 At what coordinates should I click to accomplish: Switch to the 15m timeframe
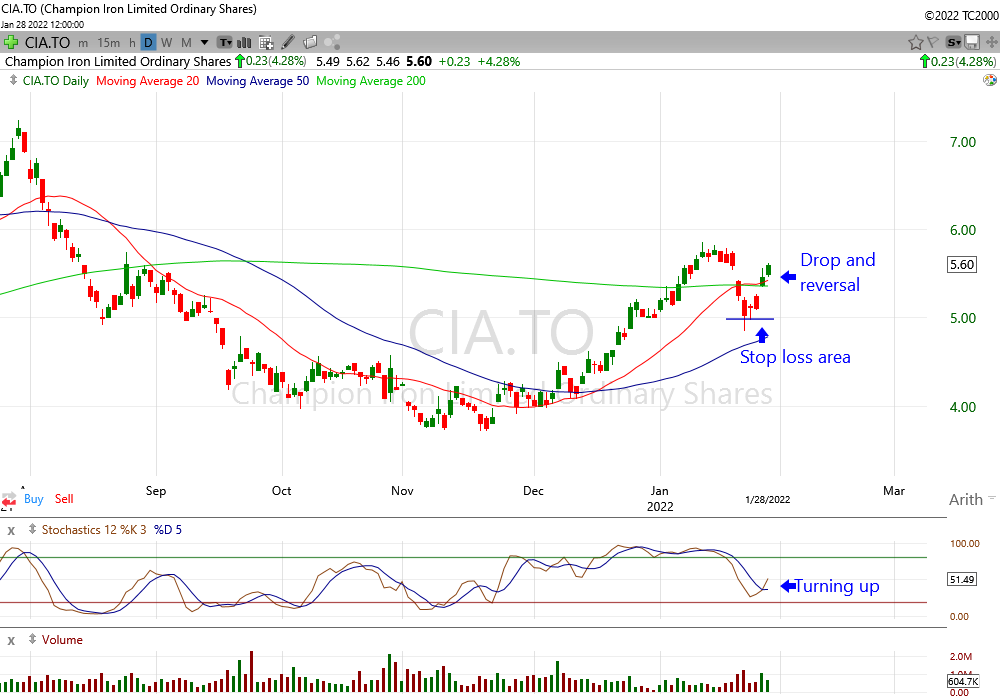click(x=108, y=43)
